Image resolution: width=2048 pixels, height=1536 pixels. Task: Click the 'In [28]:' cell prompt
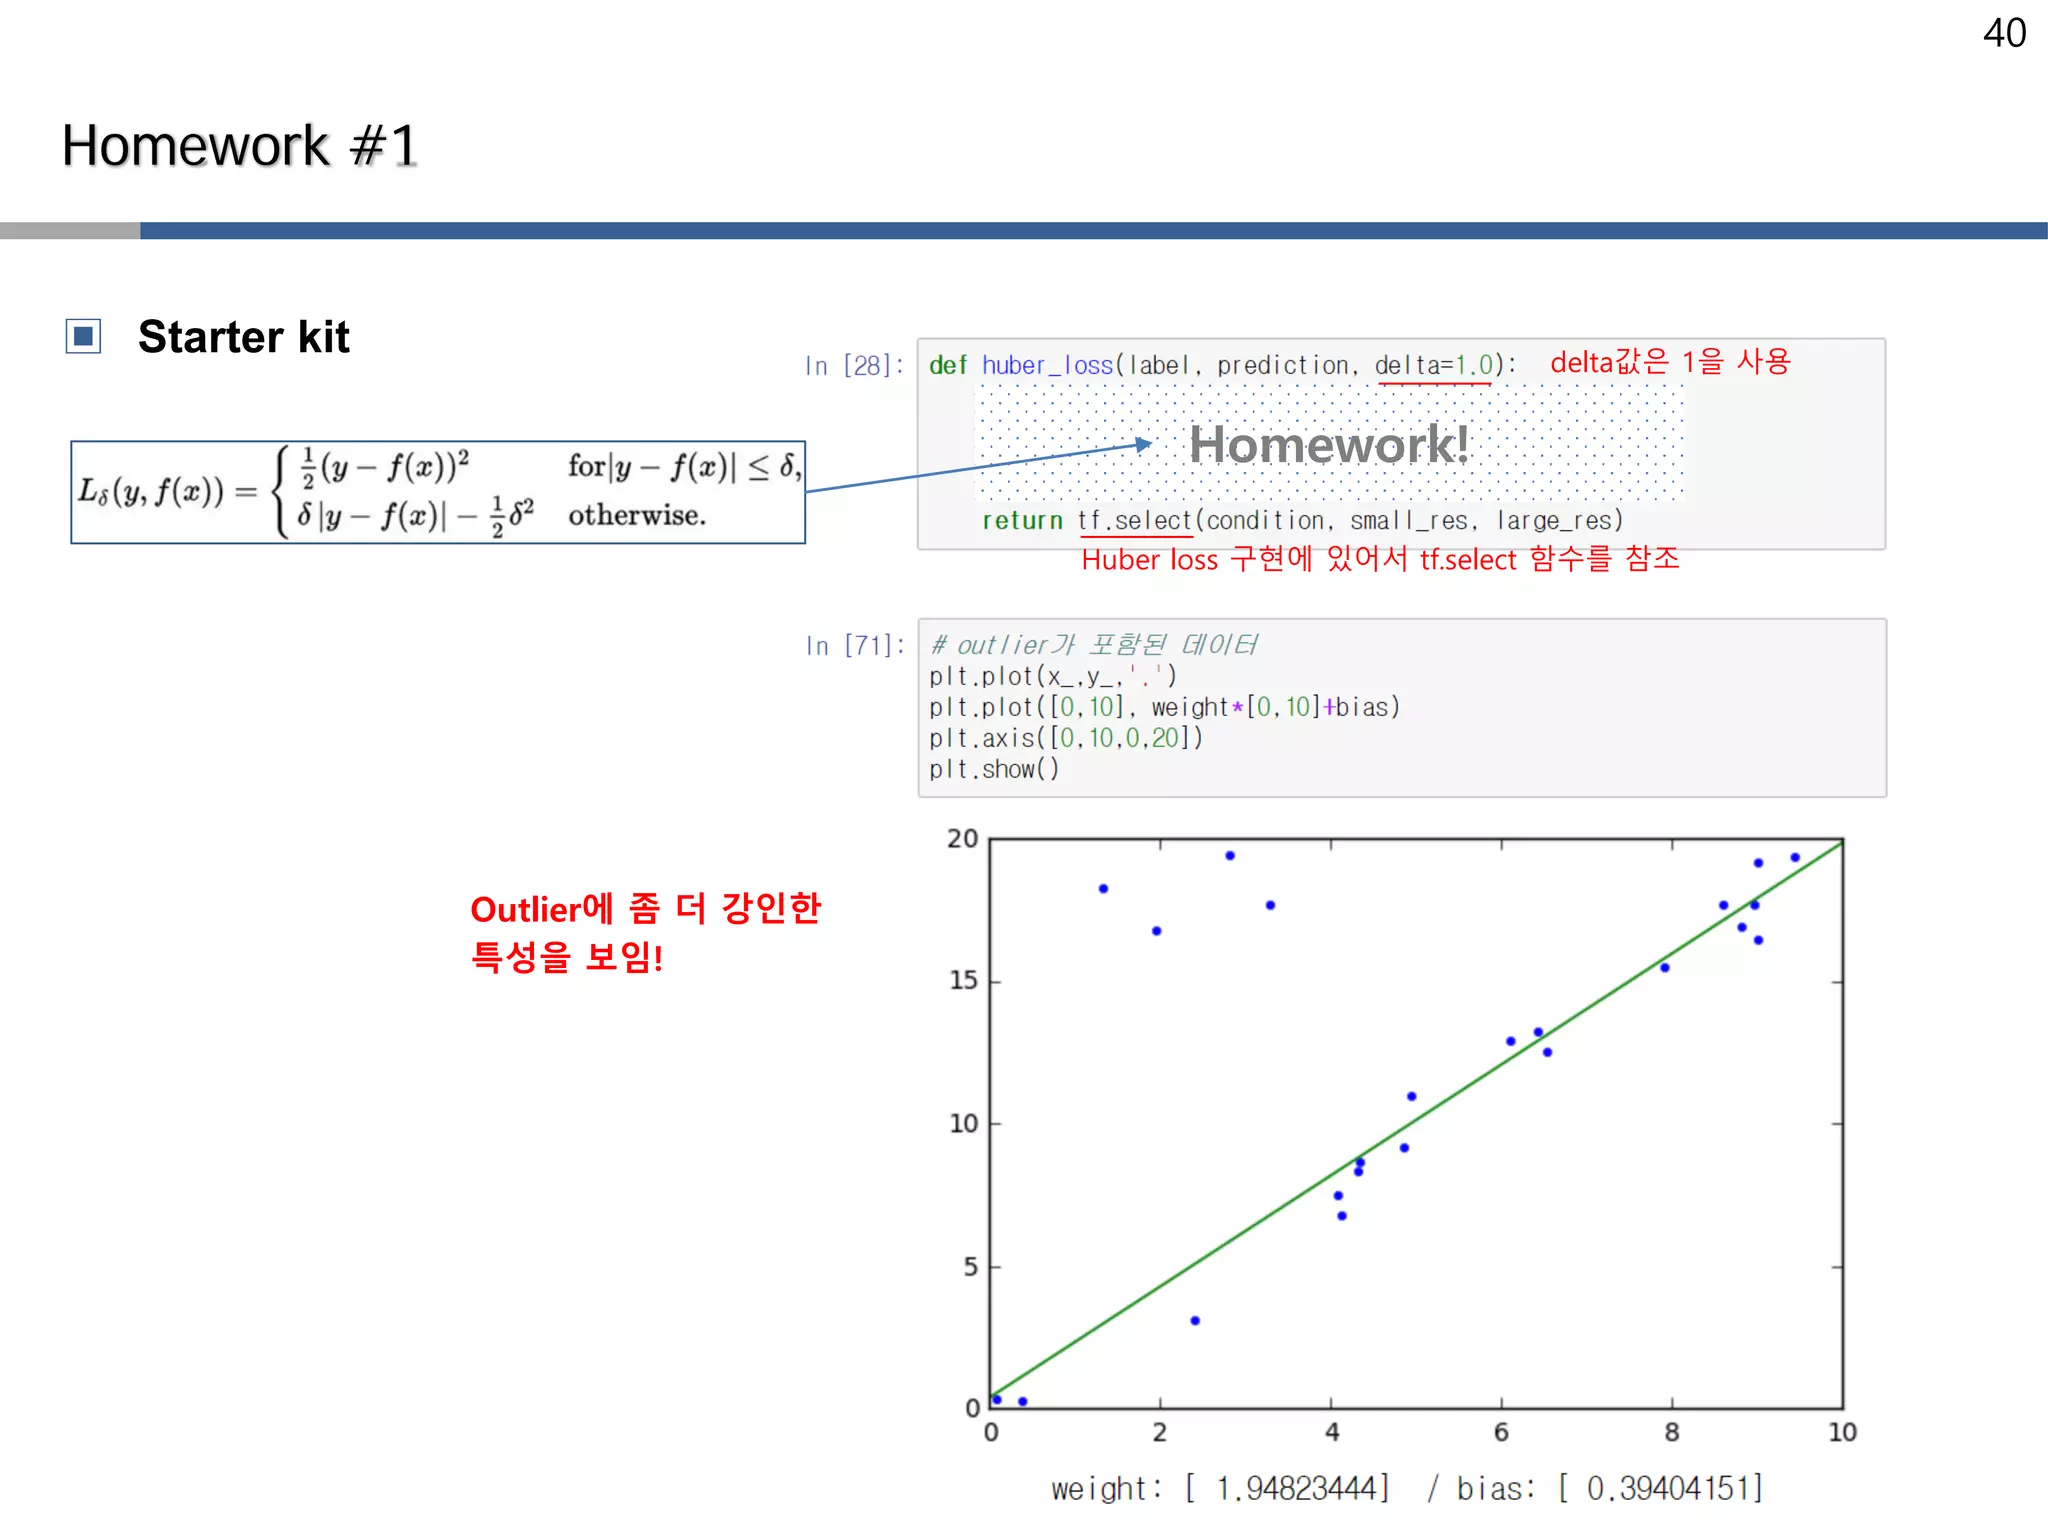tap(855, 366)
